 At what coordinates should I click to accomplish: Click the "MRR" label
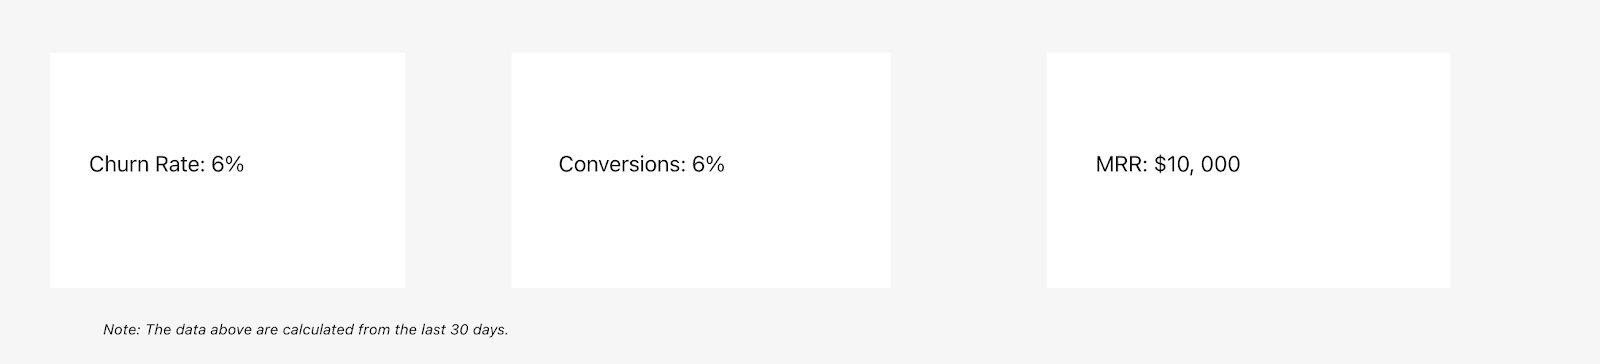click(1119, 164)
